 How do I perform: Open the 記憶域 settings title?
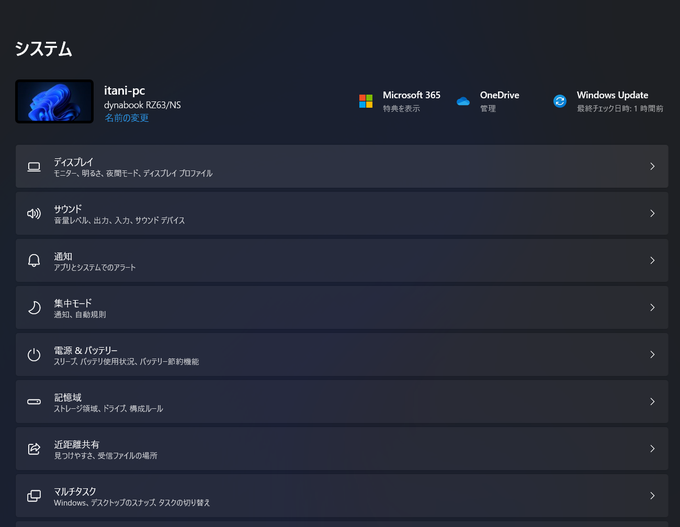tap(68, 397)
